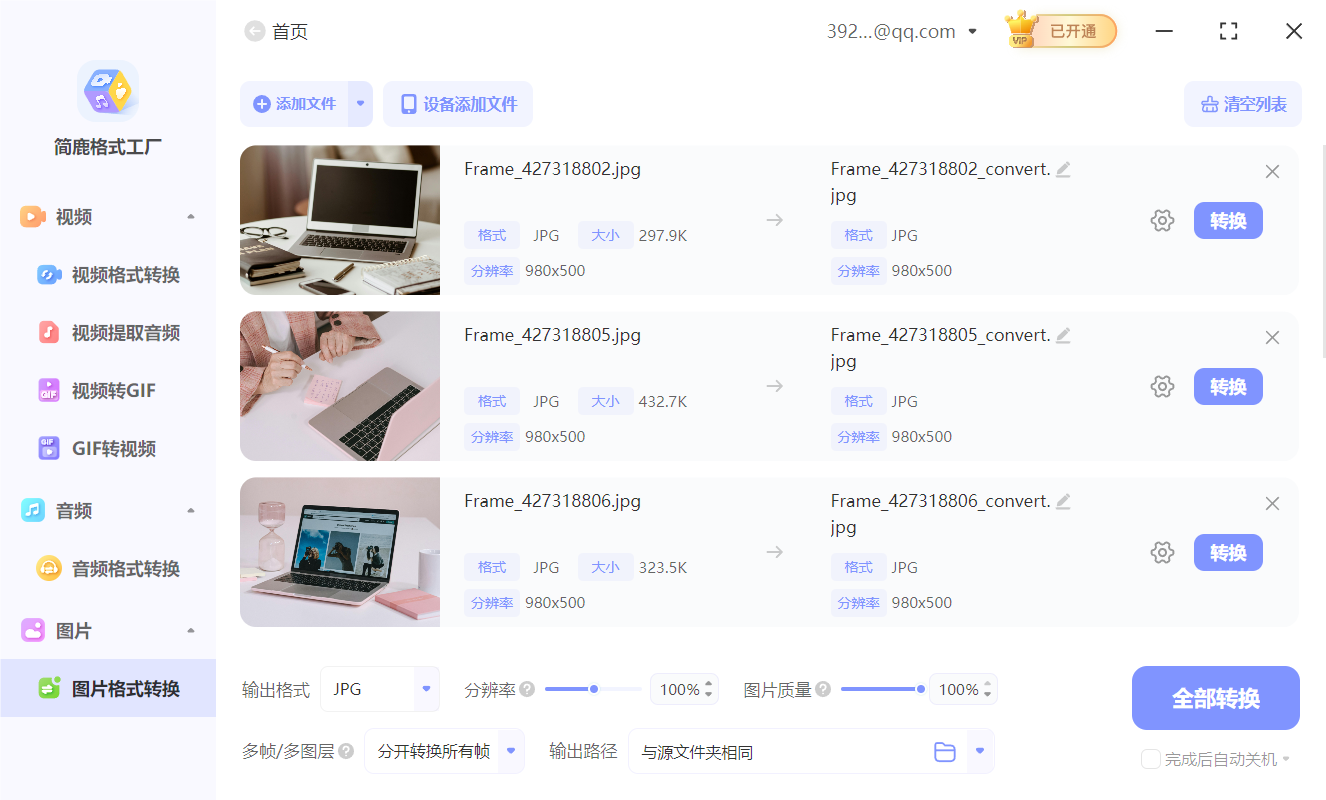Remove Frame_427318806.jpg from the list
This screenshot has height=800, width=1326.
pyautogui.click(x=1272, y=503)
